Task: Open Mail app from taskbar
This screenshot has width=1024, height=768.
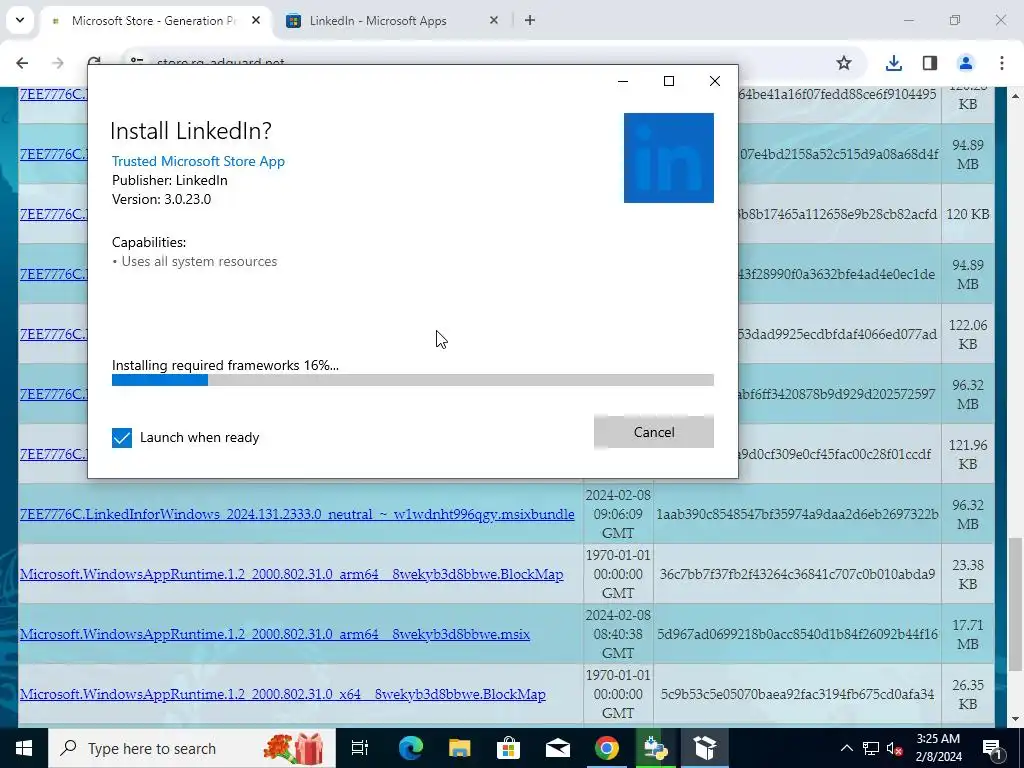Action: pyautogui.click(x=558, y=748)
